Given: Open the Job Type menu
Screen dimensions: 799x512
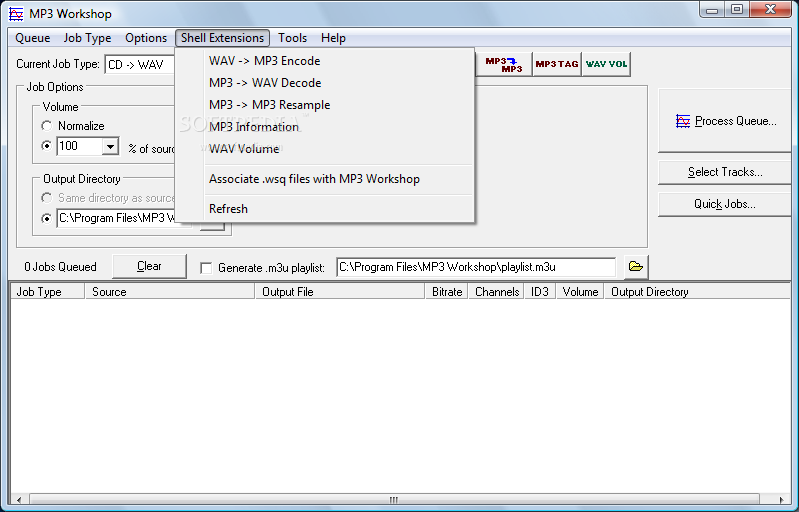Looking at the screenshot, I should pos(87,38).
